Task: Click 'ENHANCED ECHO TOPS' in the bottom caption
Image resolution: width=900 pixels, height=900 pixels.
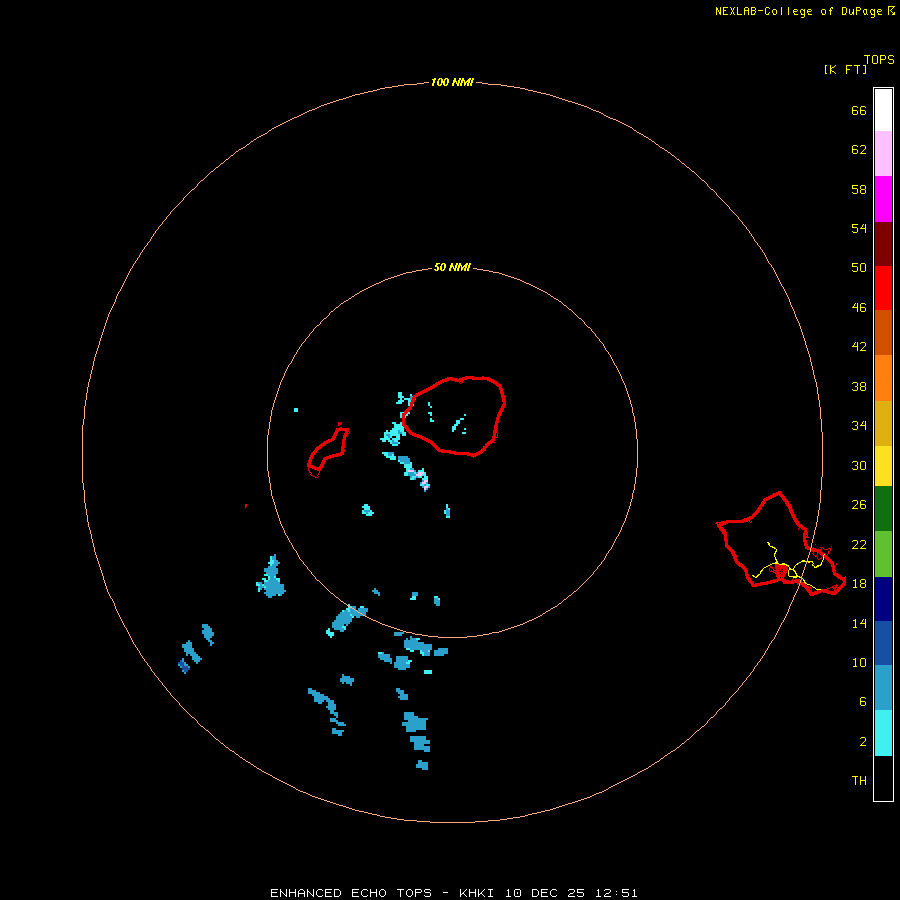Action: point(351,893)
